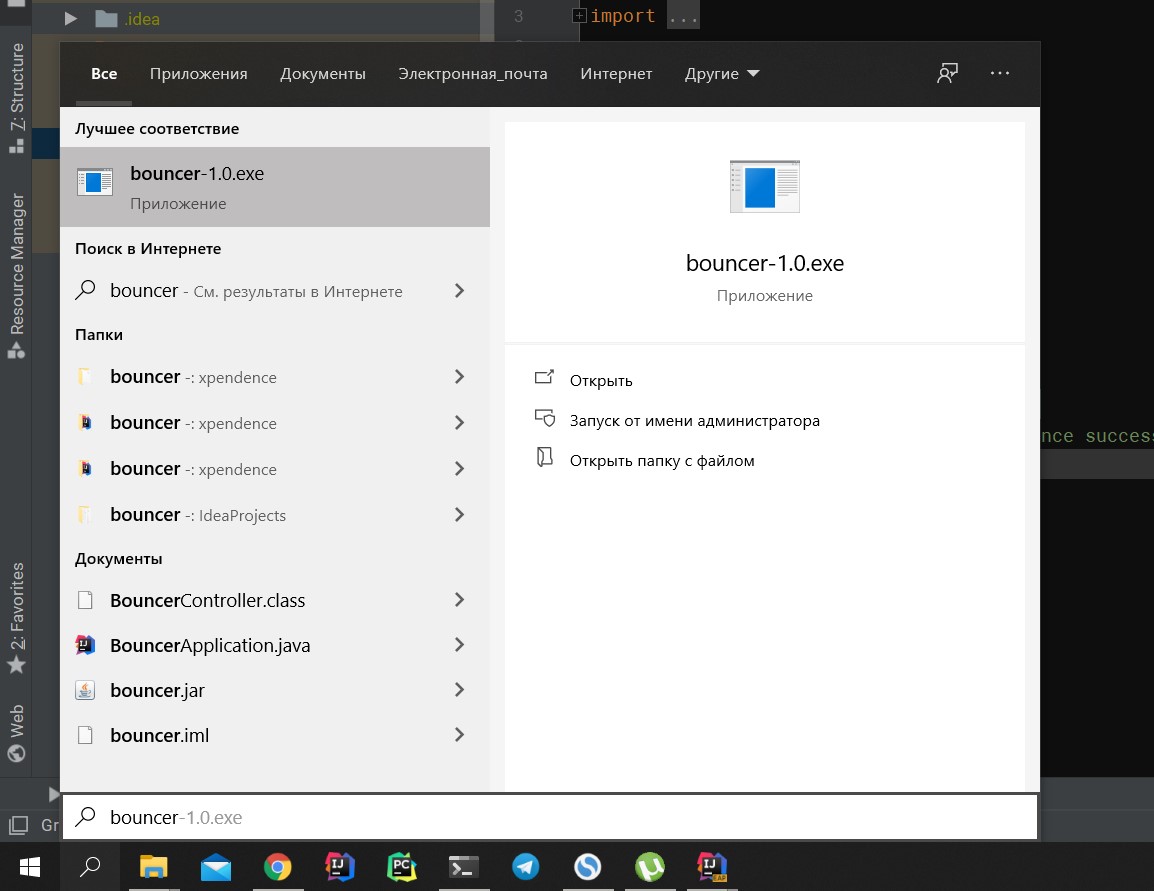Select the Все tab
Viewport: 1154px width, 891px height.
(x=104, y=74)
